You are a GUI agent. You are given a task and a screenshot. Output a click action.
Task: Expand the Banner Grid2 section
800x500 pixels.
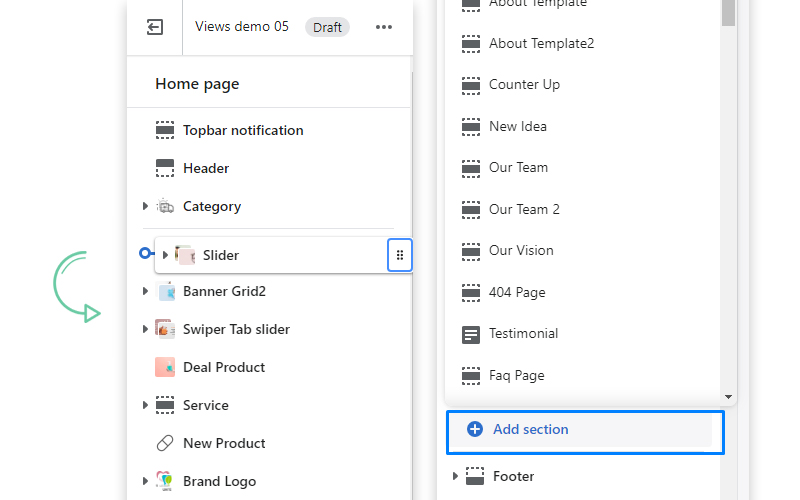[146, 291]
